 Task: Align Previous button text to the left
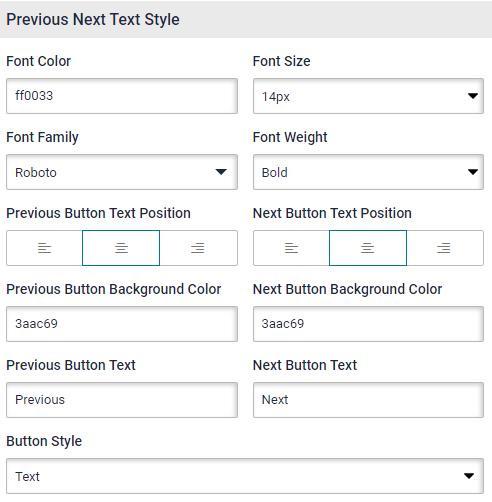44,248
